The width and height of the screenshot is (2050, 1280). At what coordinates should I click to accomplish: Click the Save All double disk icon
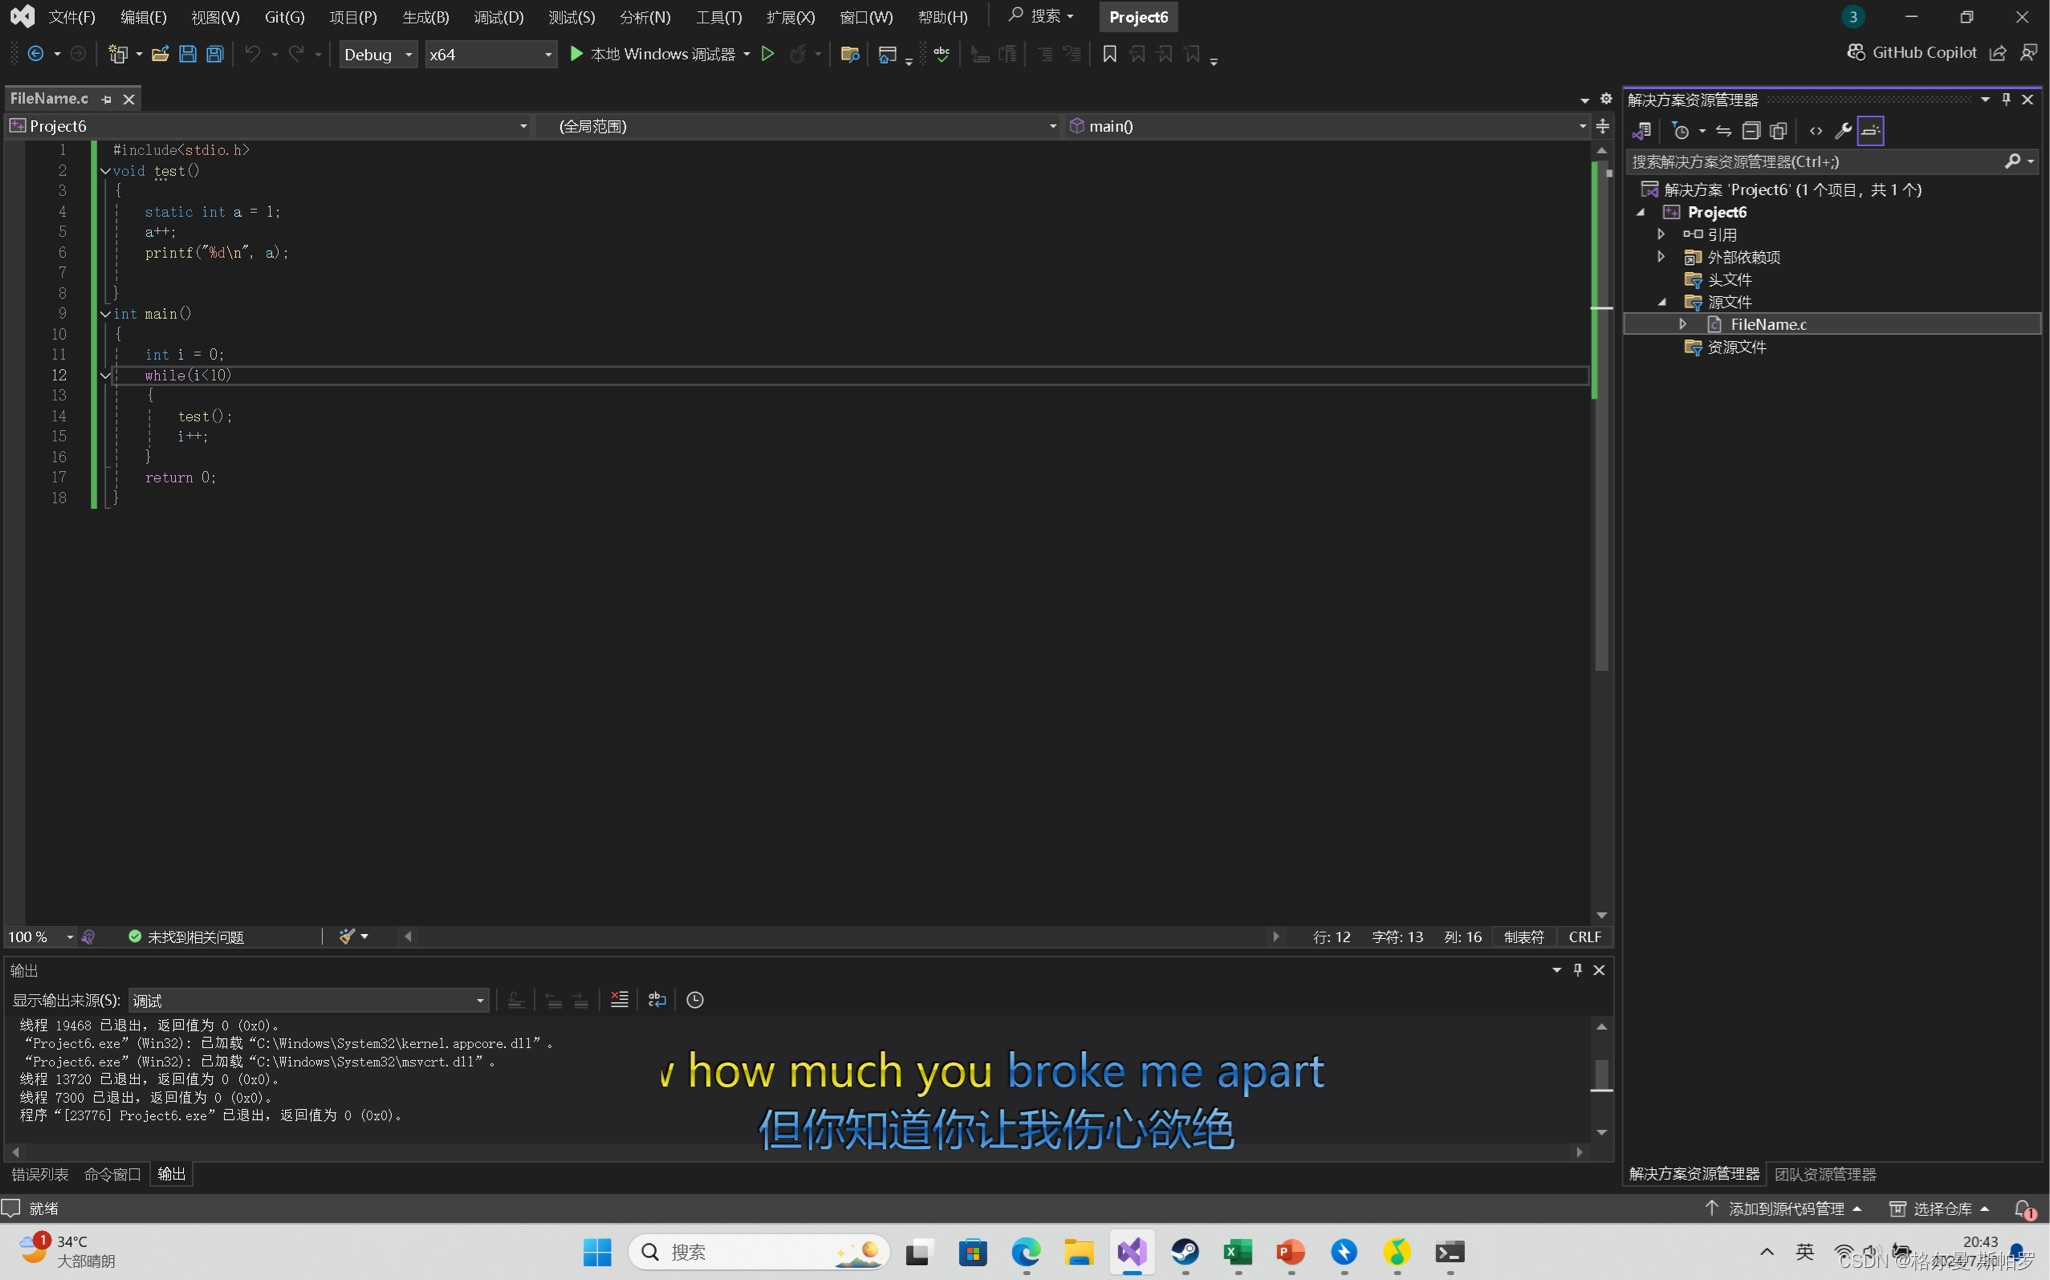pyautogui.click(x=214, y=54)
